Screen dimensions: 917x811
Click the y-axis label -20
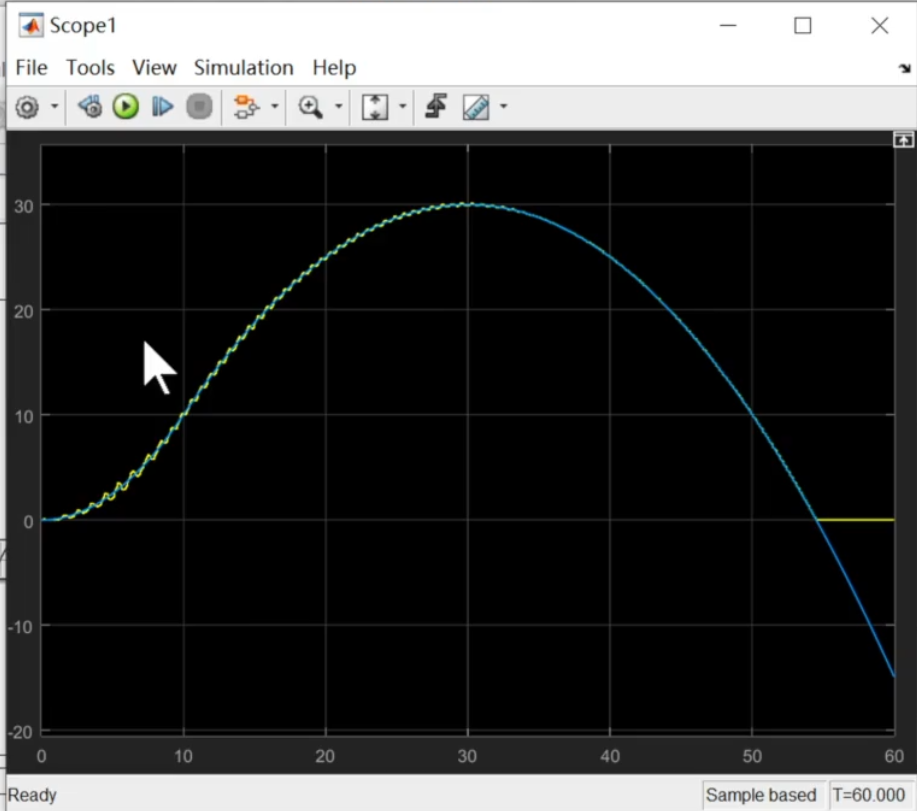(20, 732)
